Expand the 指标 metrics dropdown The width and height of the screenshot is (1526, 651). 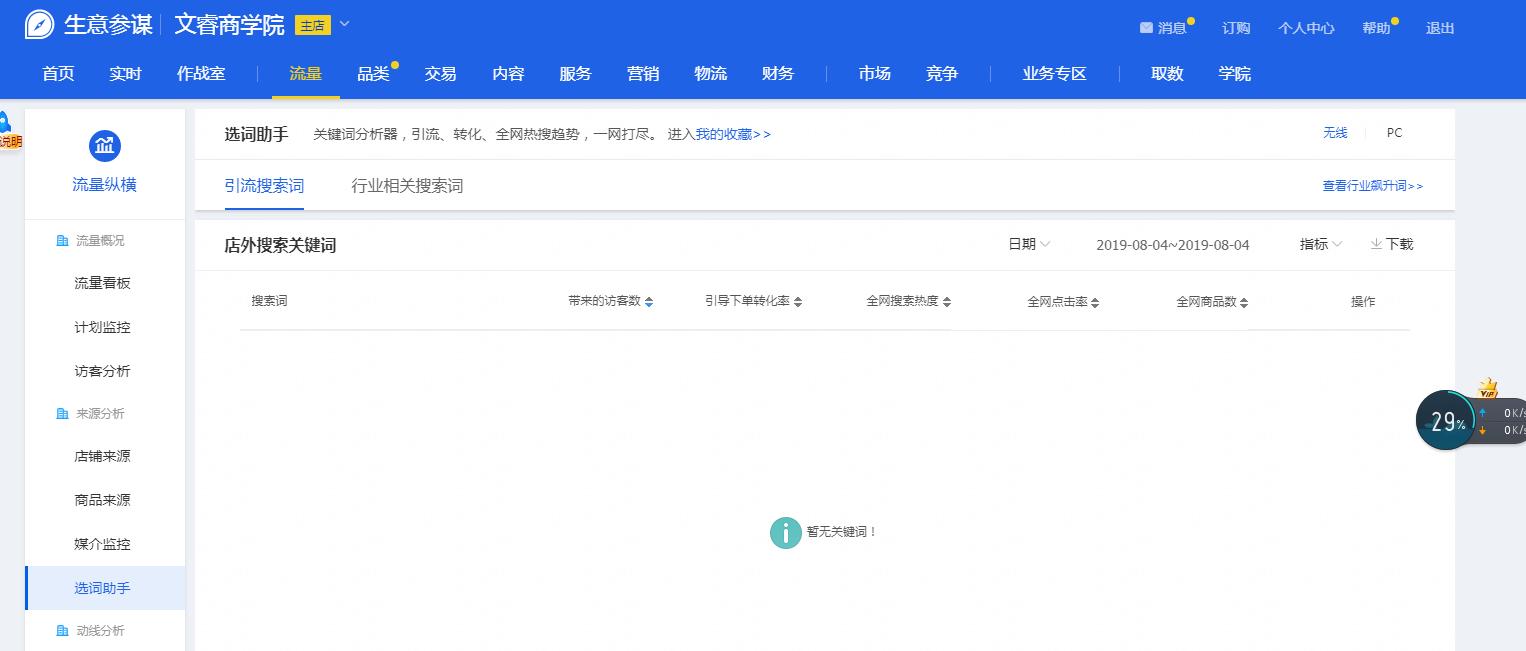[x=1320, y=244]
